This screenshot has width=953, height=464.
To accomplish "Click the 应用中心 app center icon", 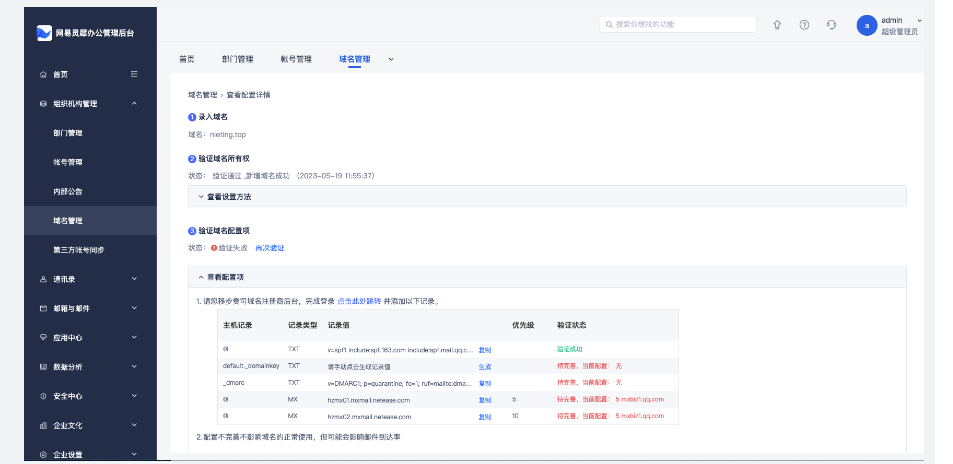I will pos(43,338).
